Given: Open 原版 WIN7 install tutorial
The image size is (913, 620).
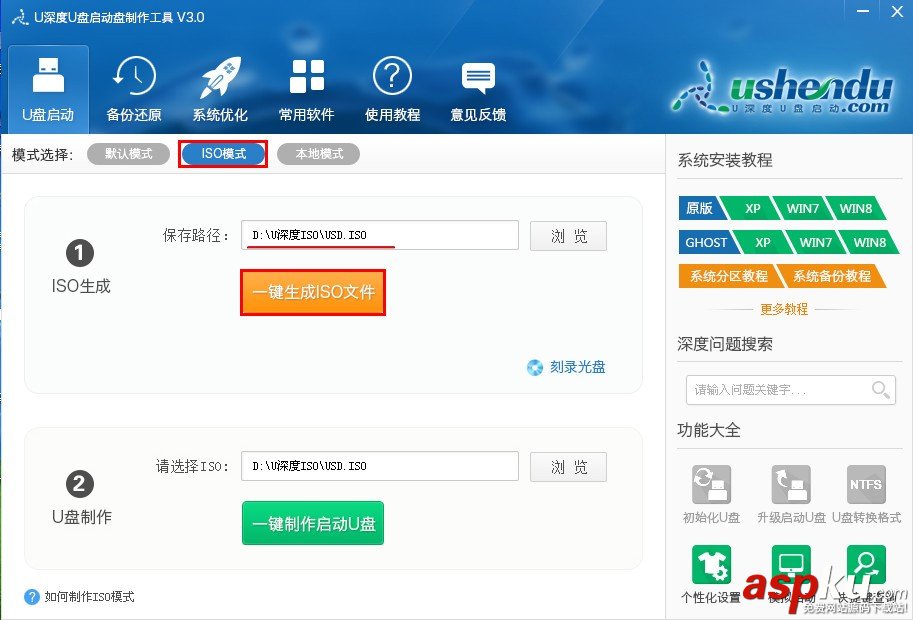Looking at the screenshot, I should point(802,208).
